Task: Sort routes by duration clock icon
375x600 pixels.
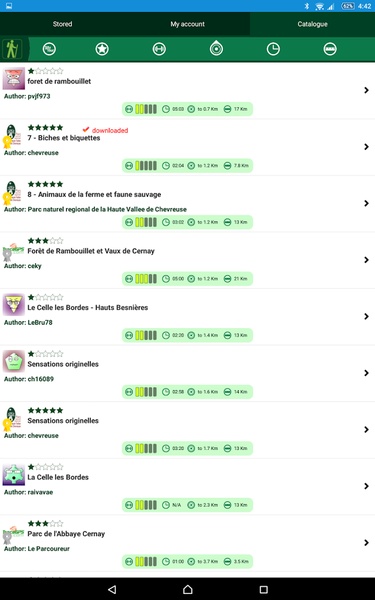Action: point(273,49)
